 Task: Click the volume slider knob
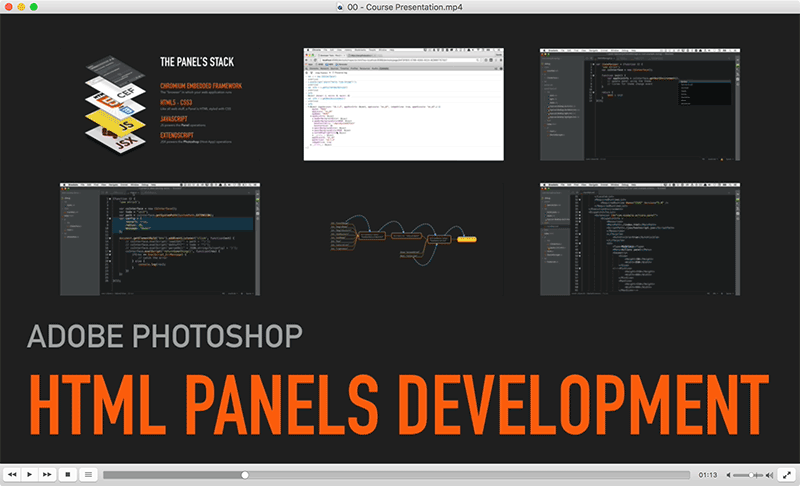click(x=751, y=475)
